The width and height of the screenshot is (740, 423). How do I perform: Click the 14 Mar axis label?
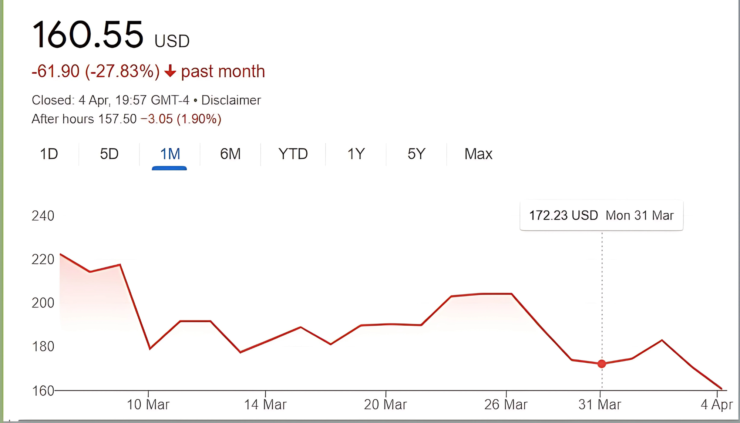(x=265, y=405)
